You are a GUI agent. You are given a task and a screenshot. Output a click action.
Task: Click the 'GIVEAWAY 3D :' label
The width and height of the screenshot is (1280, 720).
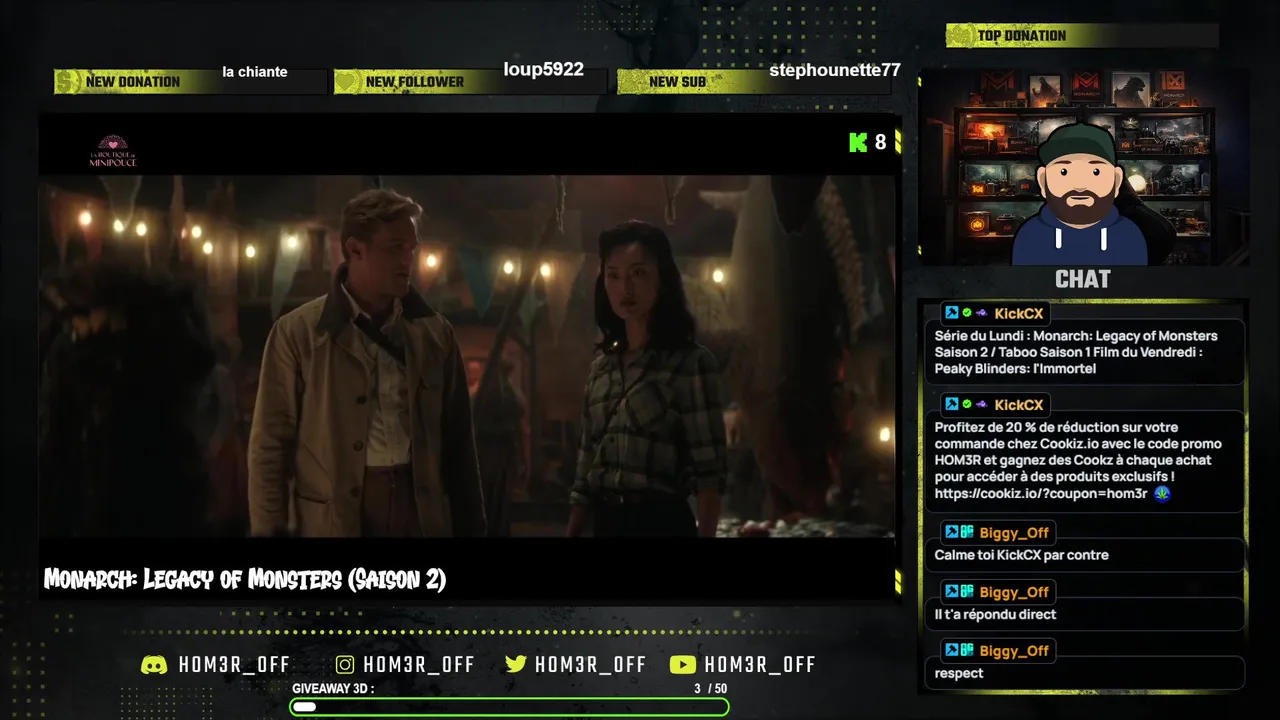click(333, 689)
